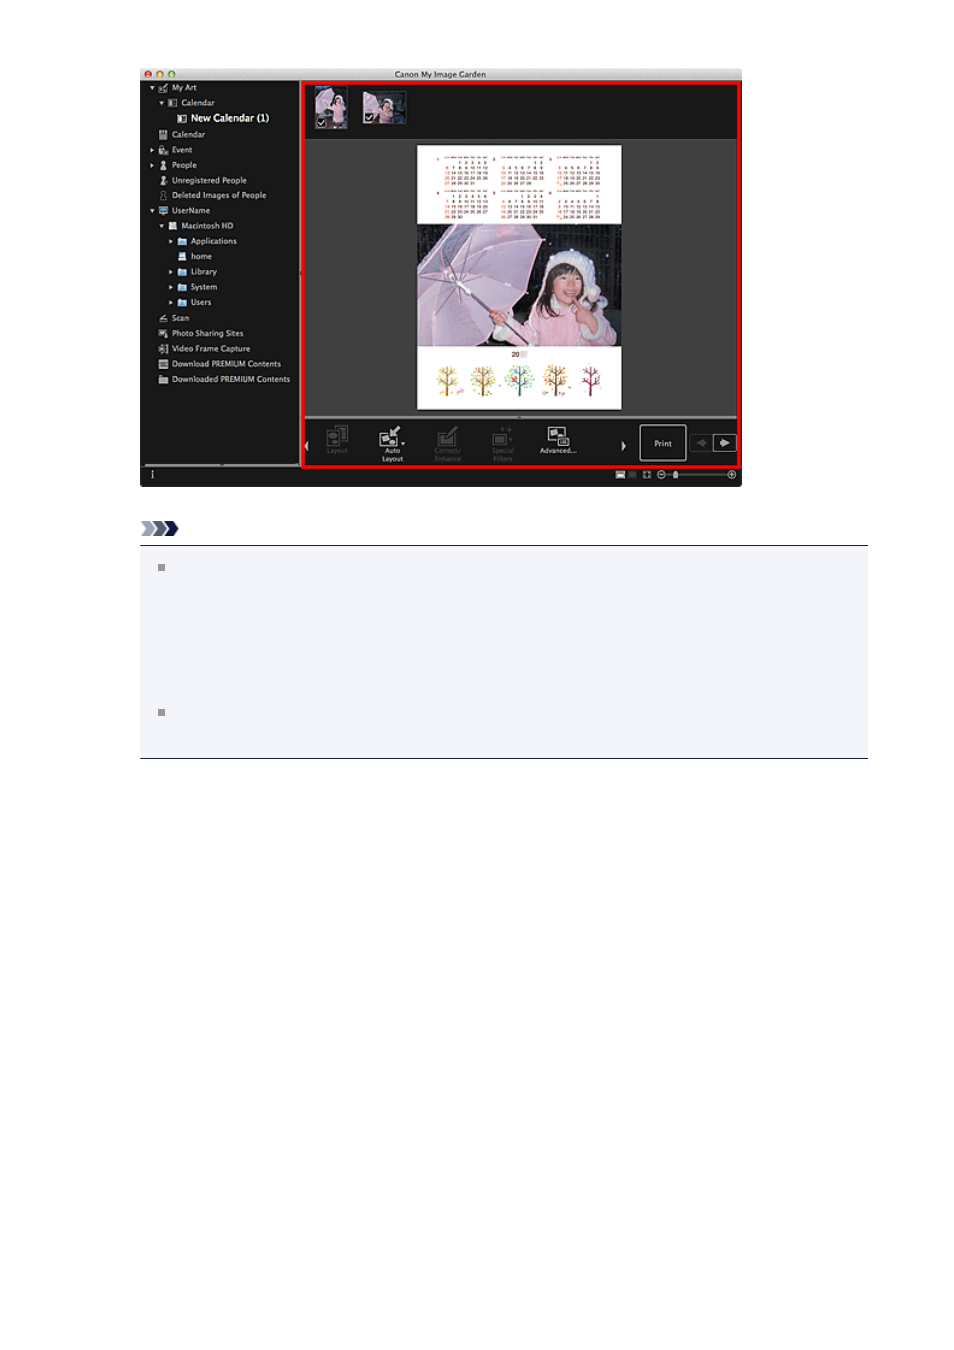
Task: Click the Print button
Action: (x=663, y=443)
